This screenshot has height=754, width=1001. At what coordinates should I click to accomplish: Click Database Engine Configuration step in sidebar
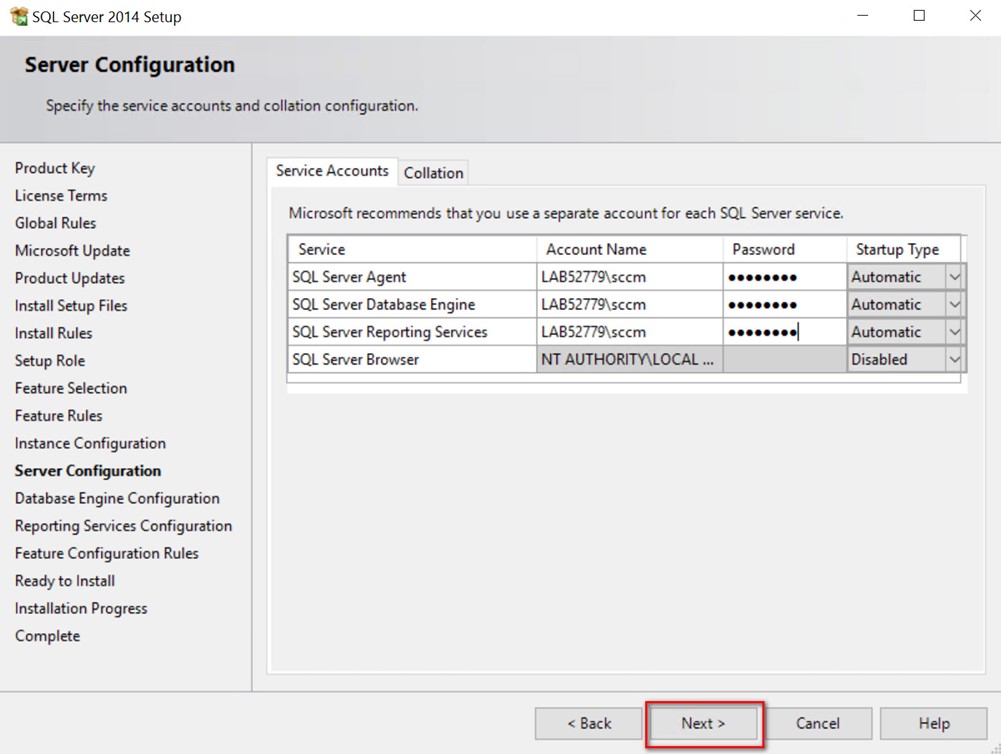pyautogui.click(x=117, y=498)
